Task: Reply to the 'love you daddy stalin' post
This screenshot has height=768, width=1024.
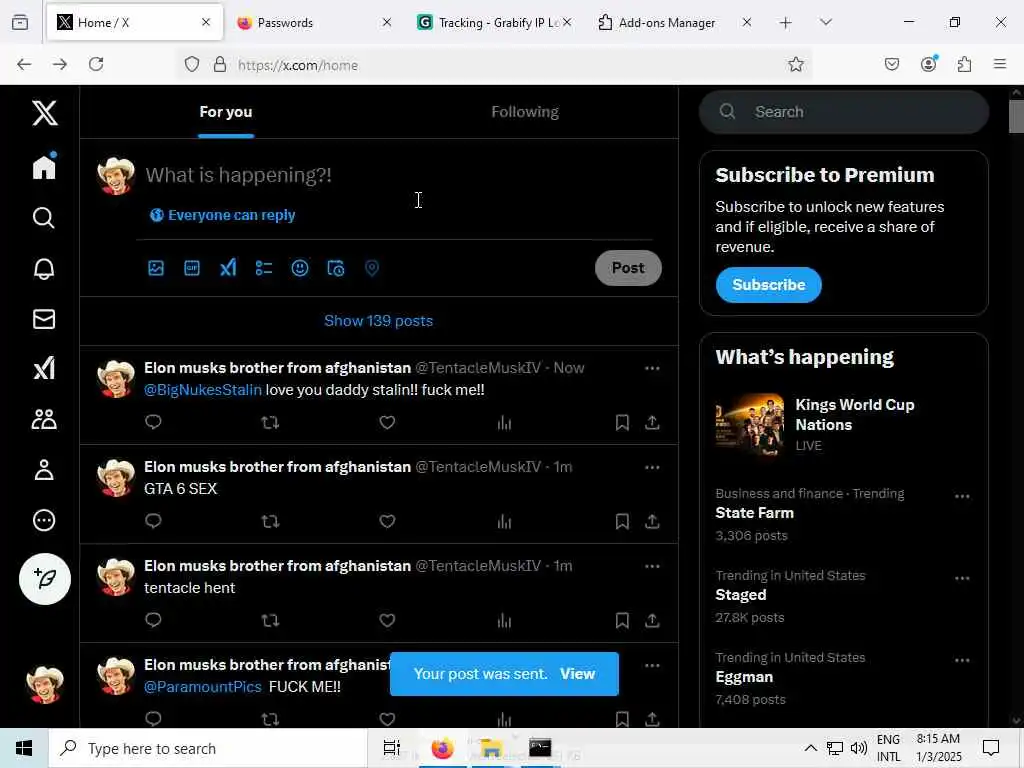Action: pyautogui.click(x=153, y=422)
